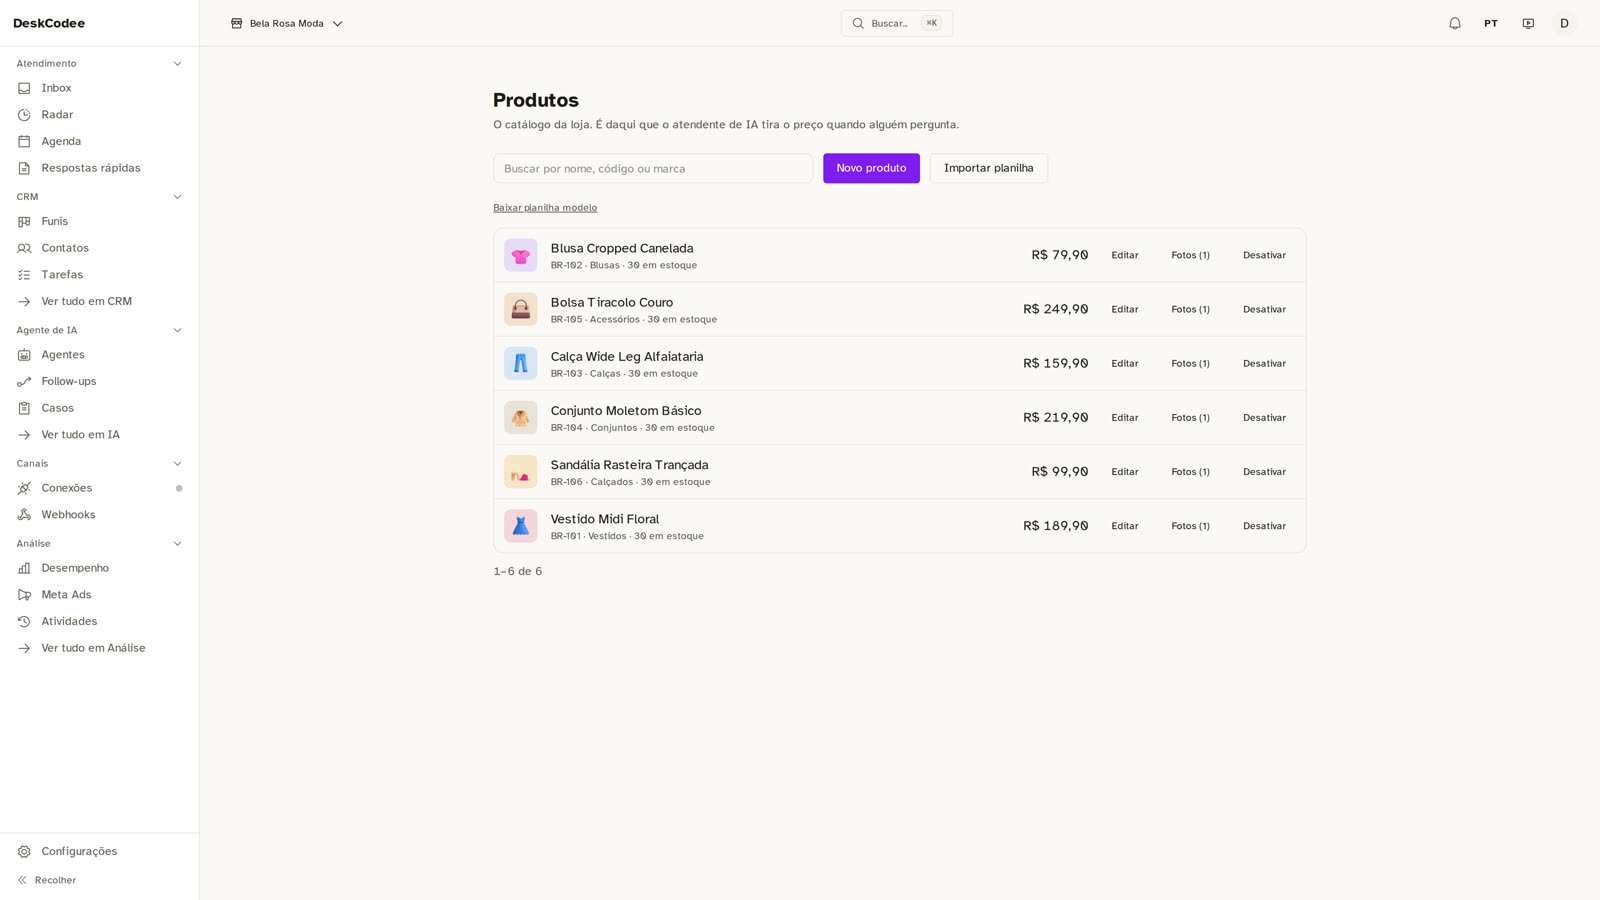
Task: Edit the Vestido Midi Floral product
Action: pyautogui.click(x=1125, y=526)
